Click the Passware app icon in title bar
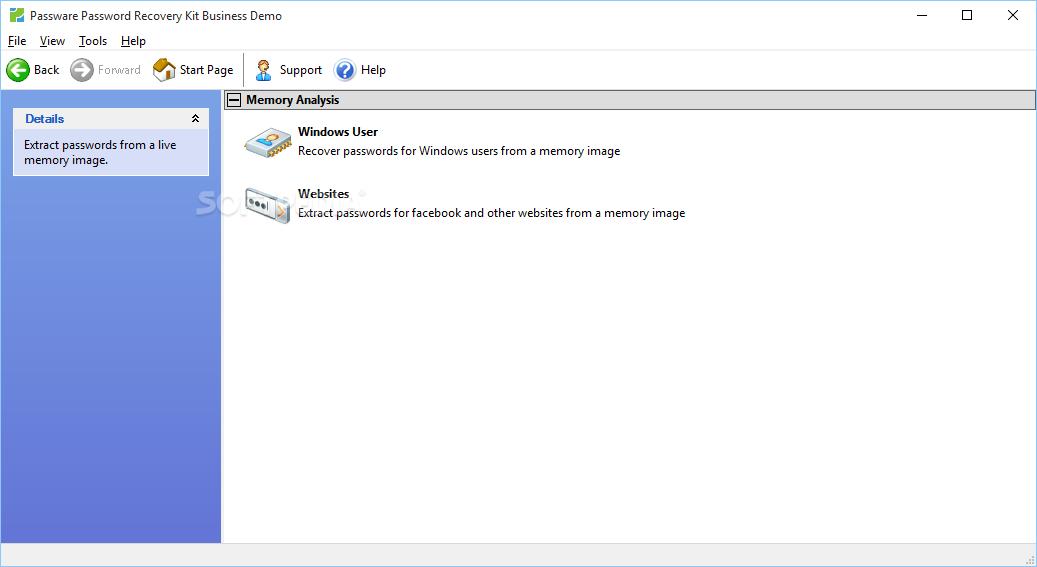Screen dimensions: 1037x567 click(x=17, y=15)
